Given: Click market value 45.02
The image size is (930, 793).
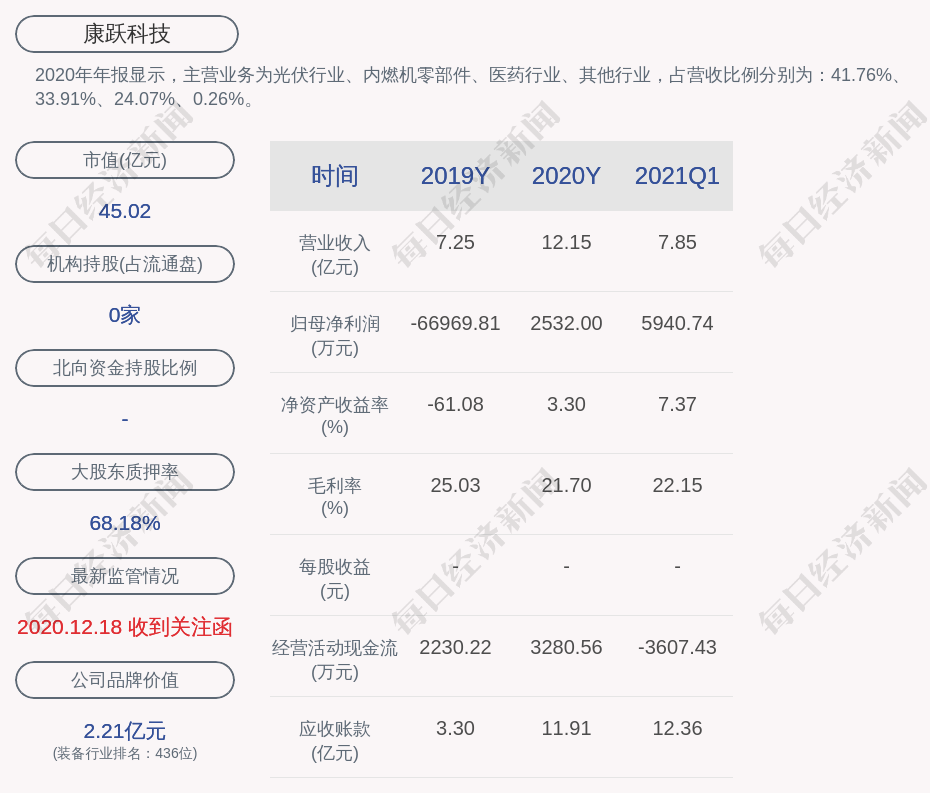Looking at the screenshot, I should pos(125,211).
